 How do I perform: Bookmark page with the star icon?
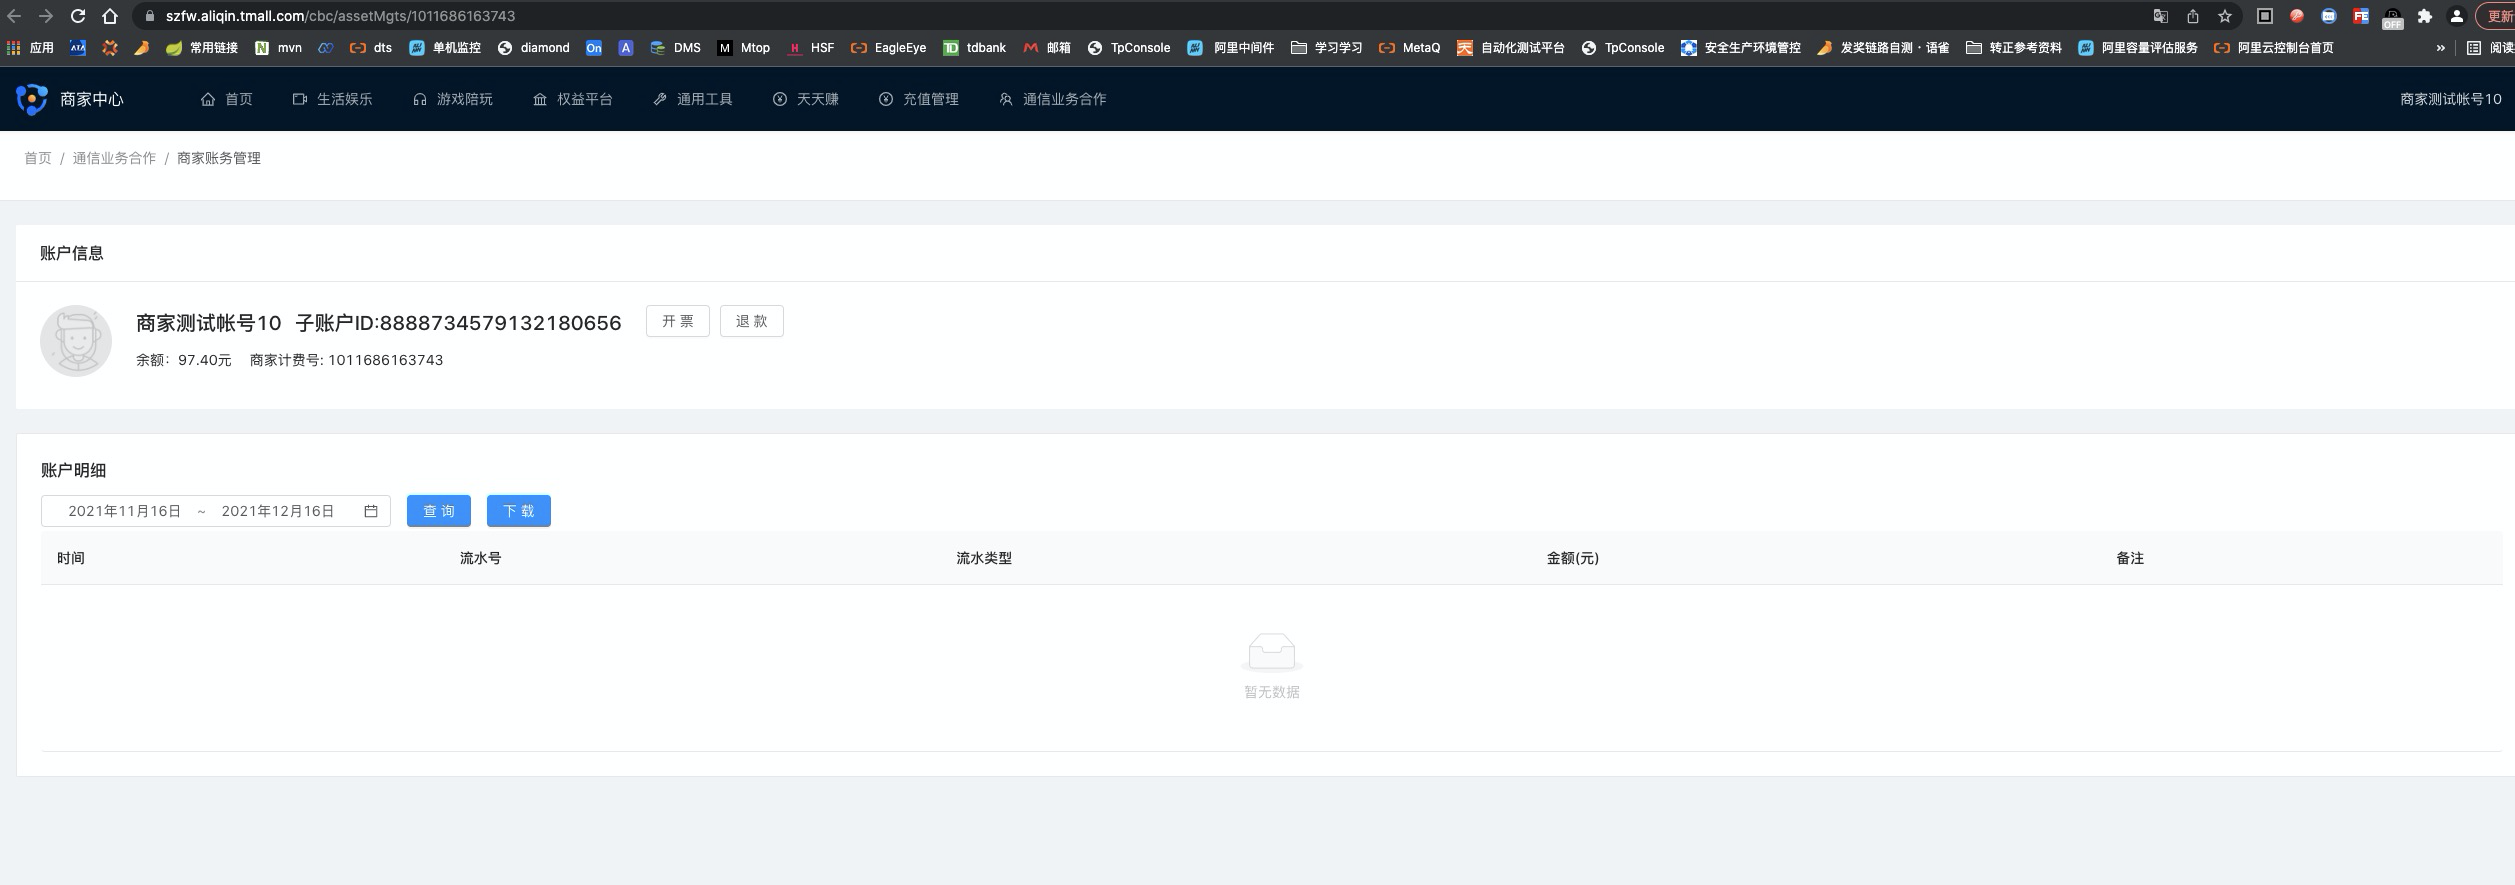coord(2225,16)
